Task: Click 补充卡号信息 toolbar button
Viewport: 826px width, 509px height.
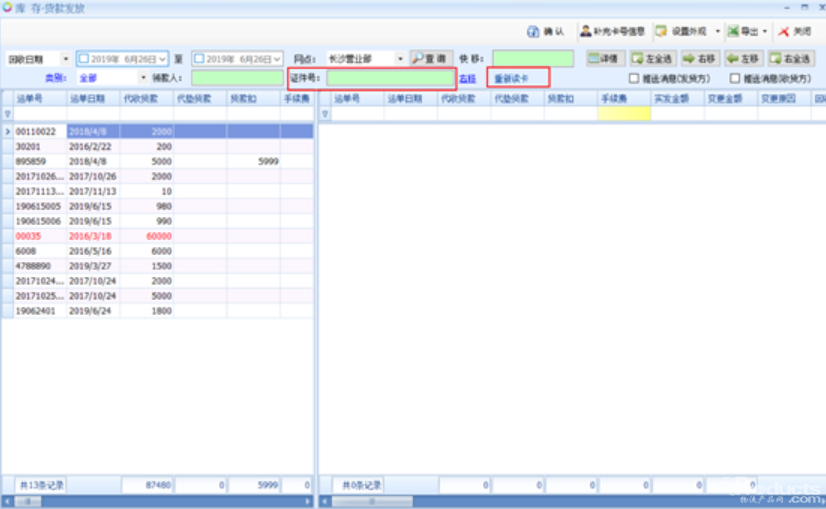Action: [613, 32]
